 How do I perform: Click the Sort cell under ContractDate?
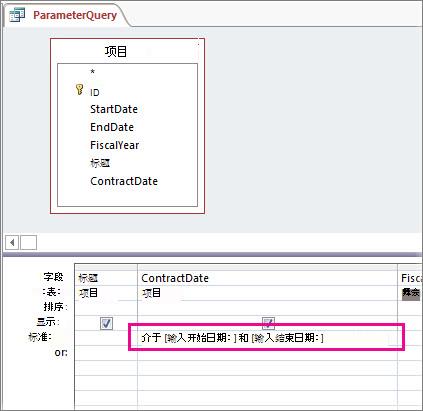(x=267, y=308)
